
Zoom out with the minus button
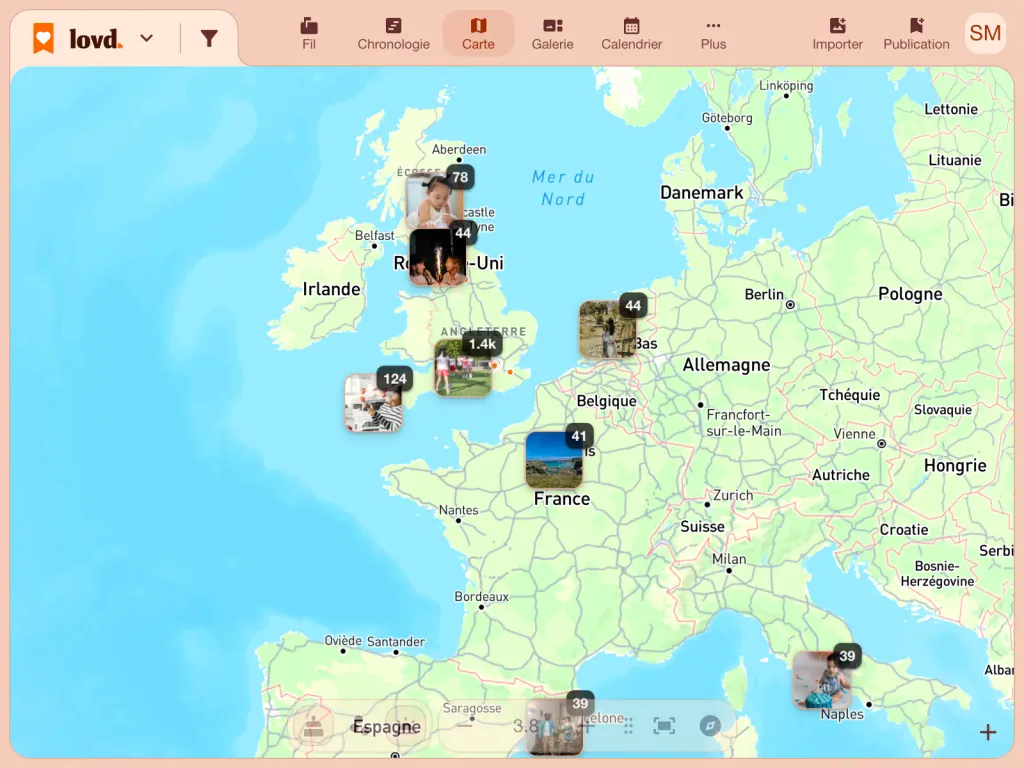pos(464,726)
